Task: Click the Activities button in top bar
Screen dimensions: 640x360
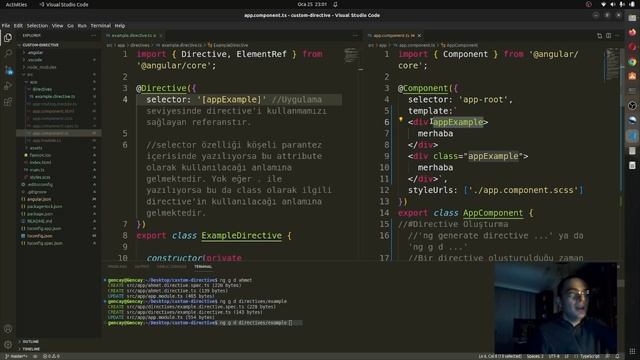Action: tap(16, 4)
